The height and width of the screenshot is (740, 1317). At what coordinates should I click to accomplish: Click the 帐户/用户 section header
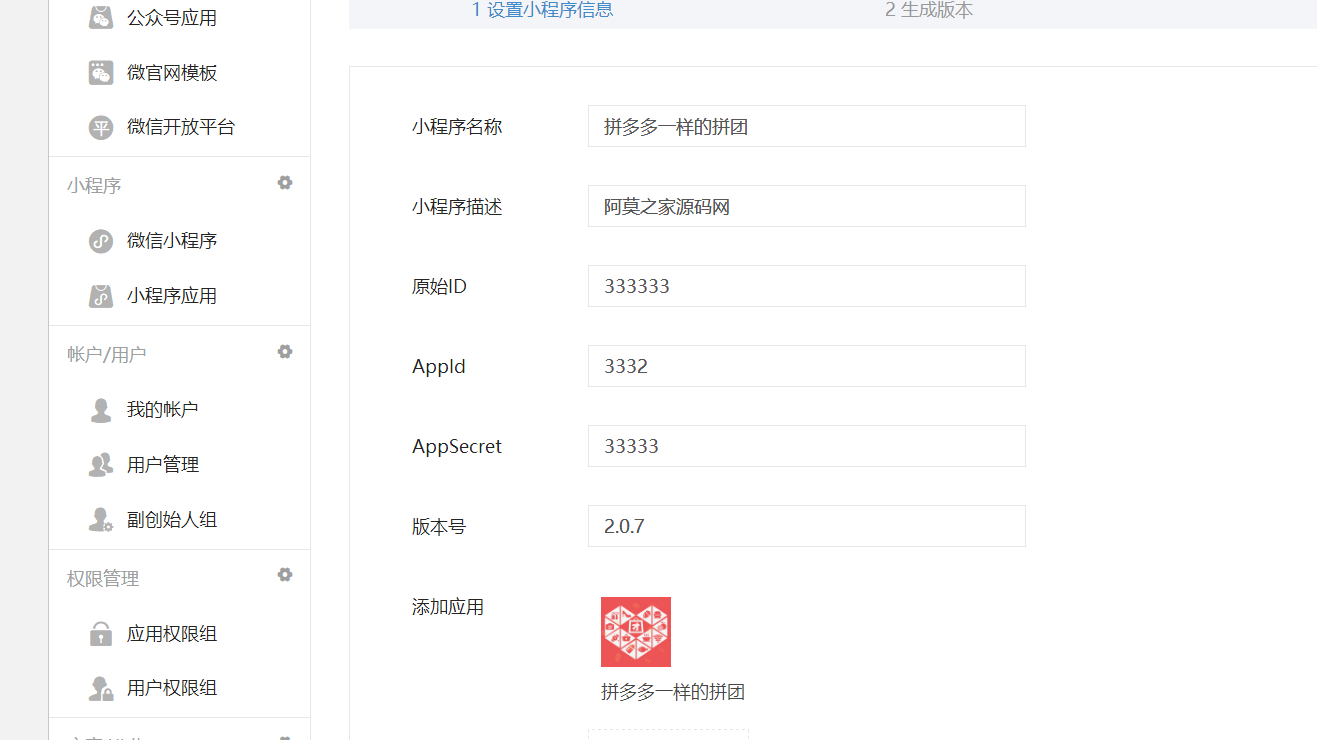click(107, 355)
